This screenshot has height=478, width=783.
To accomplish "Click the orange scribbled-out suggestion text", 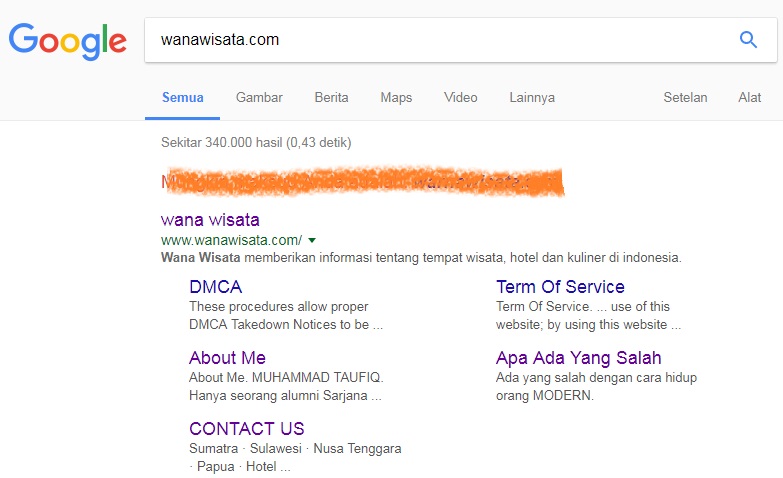I will (x=360, y=181).
